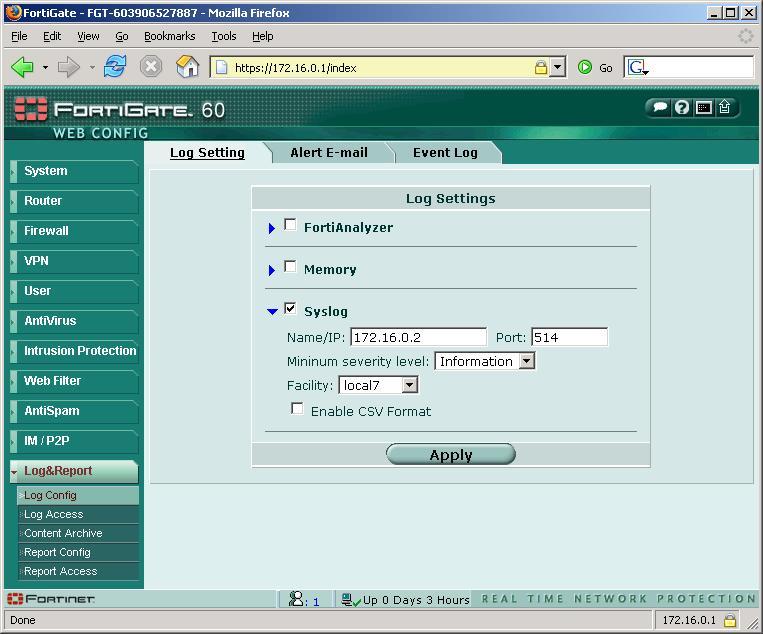Open the Intrusion Protection sidebar section

tap(74, 351)
